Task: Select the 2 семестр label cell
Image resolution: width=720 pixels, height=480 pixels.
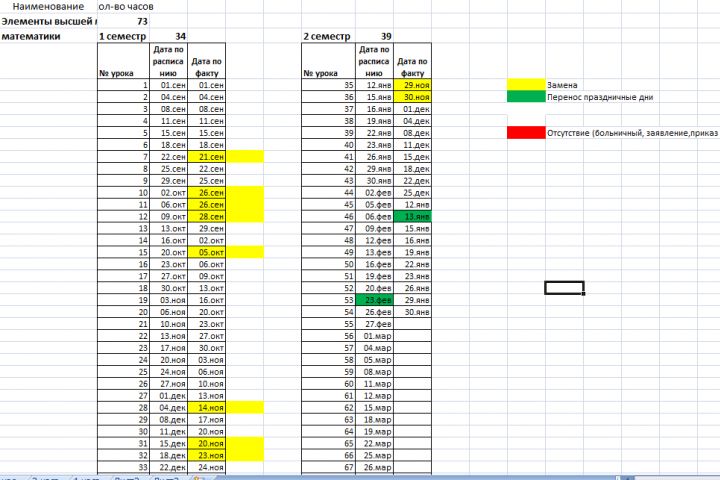Action: pyautogui.click(x=328, y=36)
